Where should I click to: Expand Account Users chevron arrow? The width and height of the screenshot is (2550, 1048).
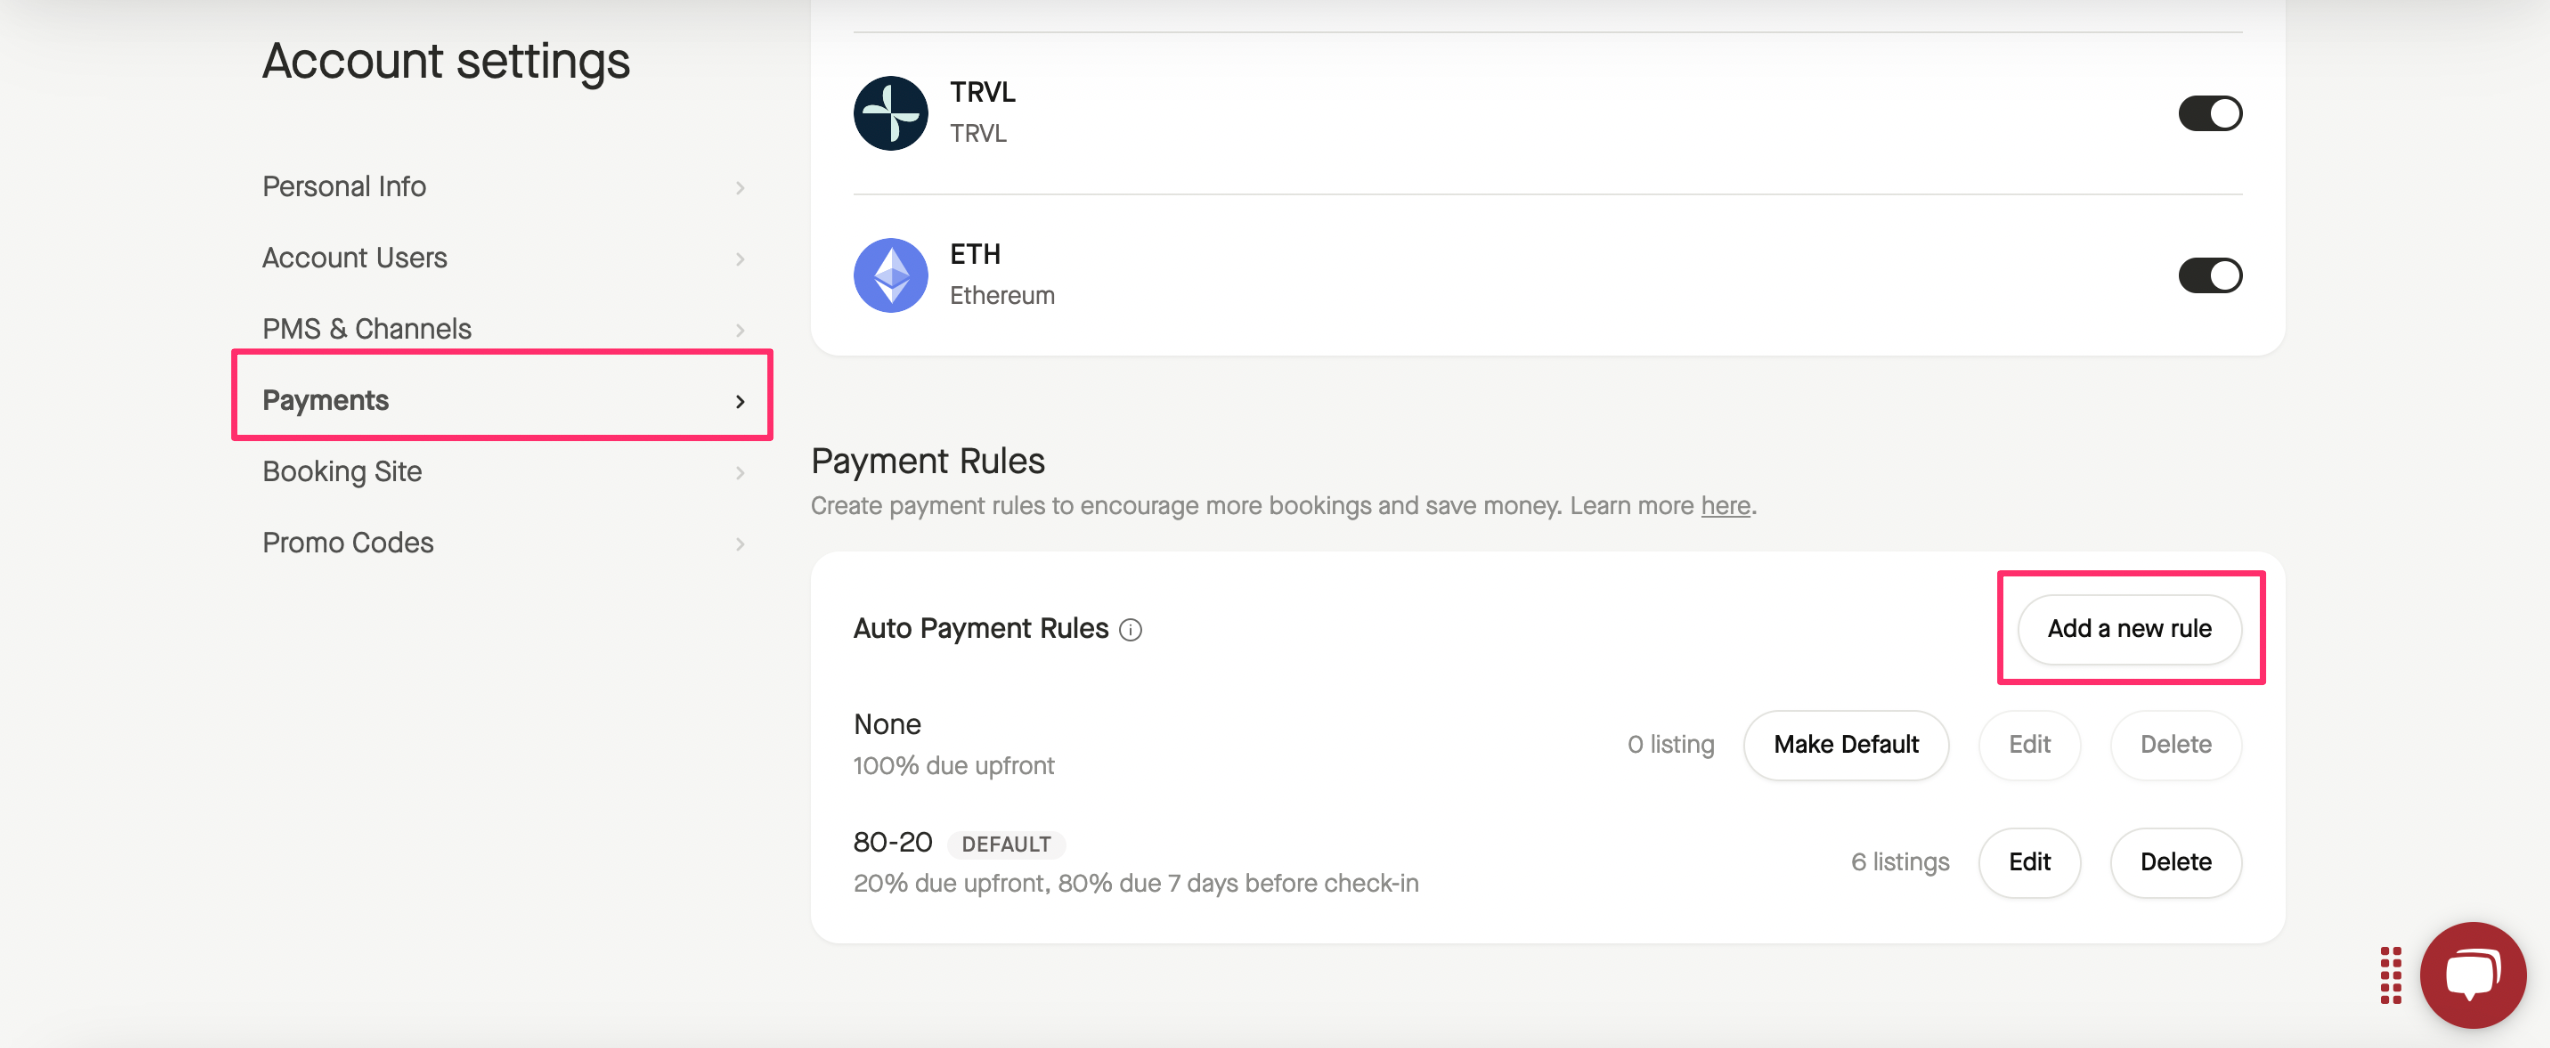(740, 259)
